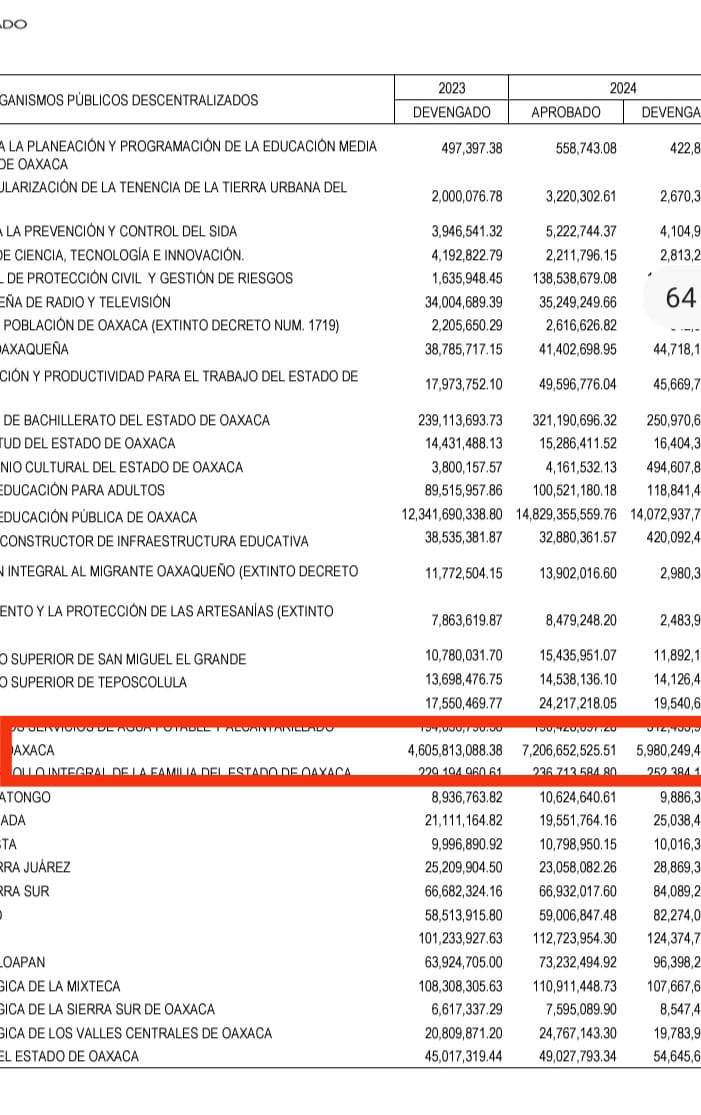The image size is (701, 1115).
Task: Select the amount 3,946,541.32
Action: (466, 231)
